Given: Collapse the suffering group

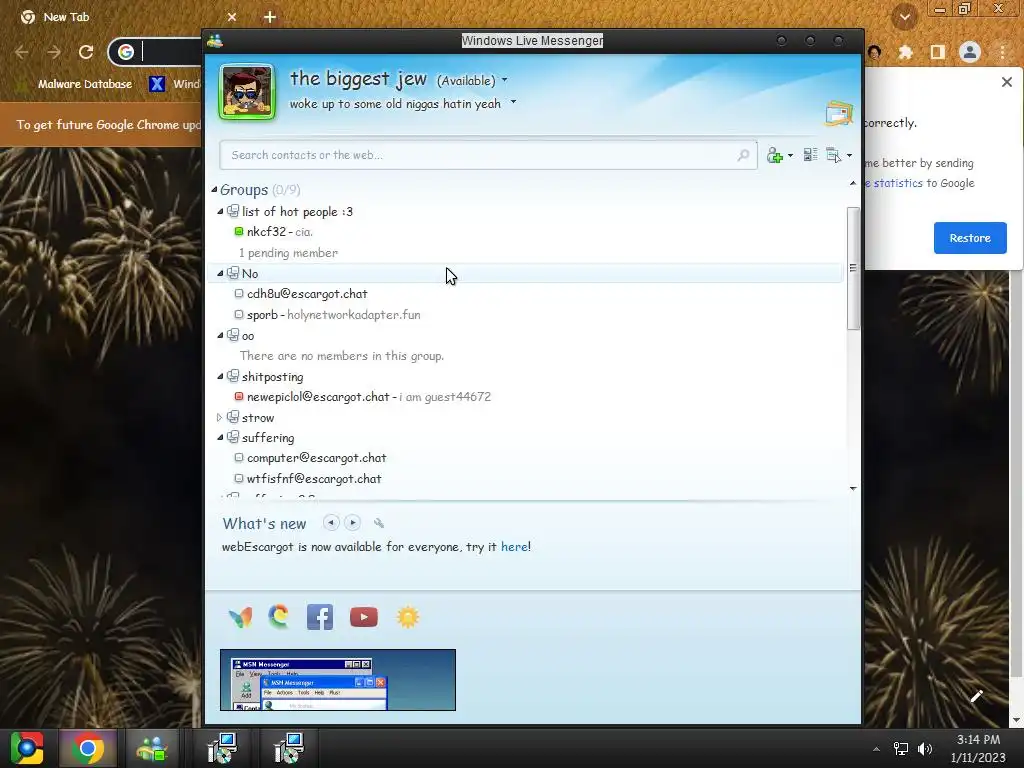Looking at the screenshot, I should pos(220,438).
